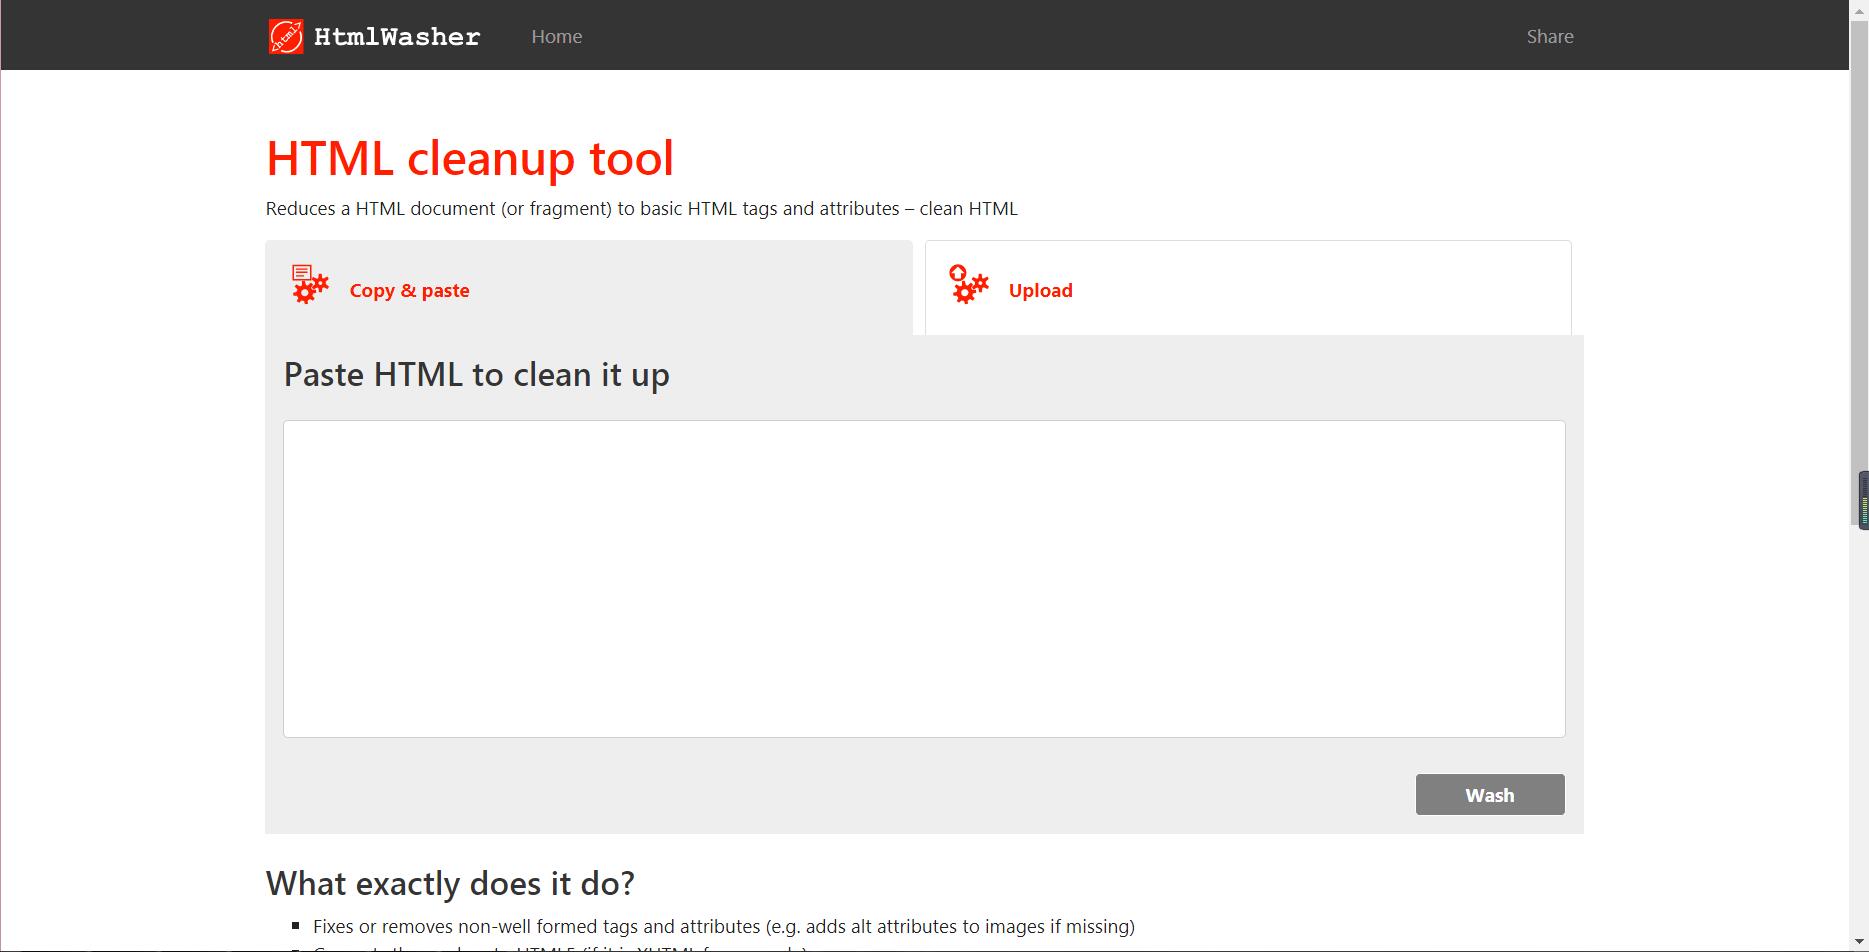Open the Home navigation link
Screen dimensions: 1869x952
[557, 36]
